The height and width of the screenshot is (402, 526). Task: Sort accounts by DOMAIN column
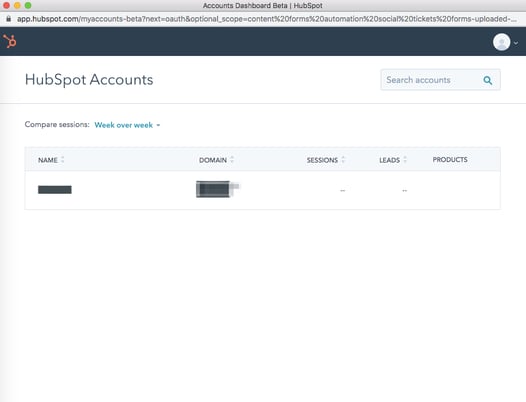tap(216, 160)
